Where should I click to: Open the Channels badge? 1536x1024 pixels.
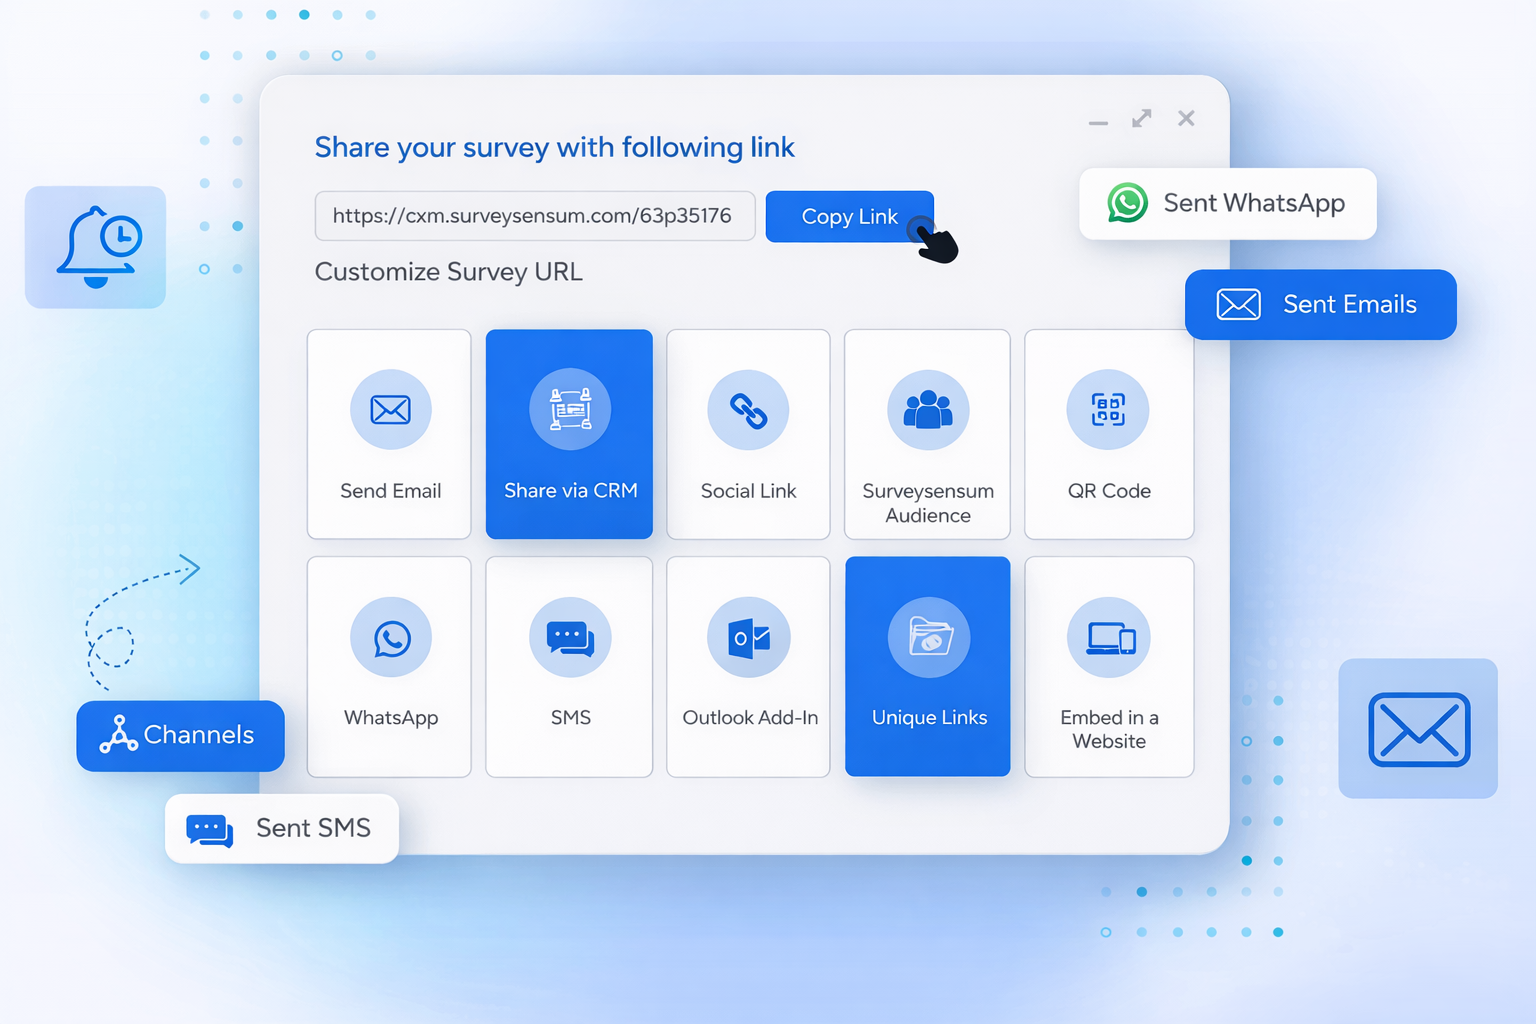[180, 735]
